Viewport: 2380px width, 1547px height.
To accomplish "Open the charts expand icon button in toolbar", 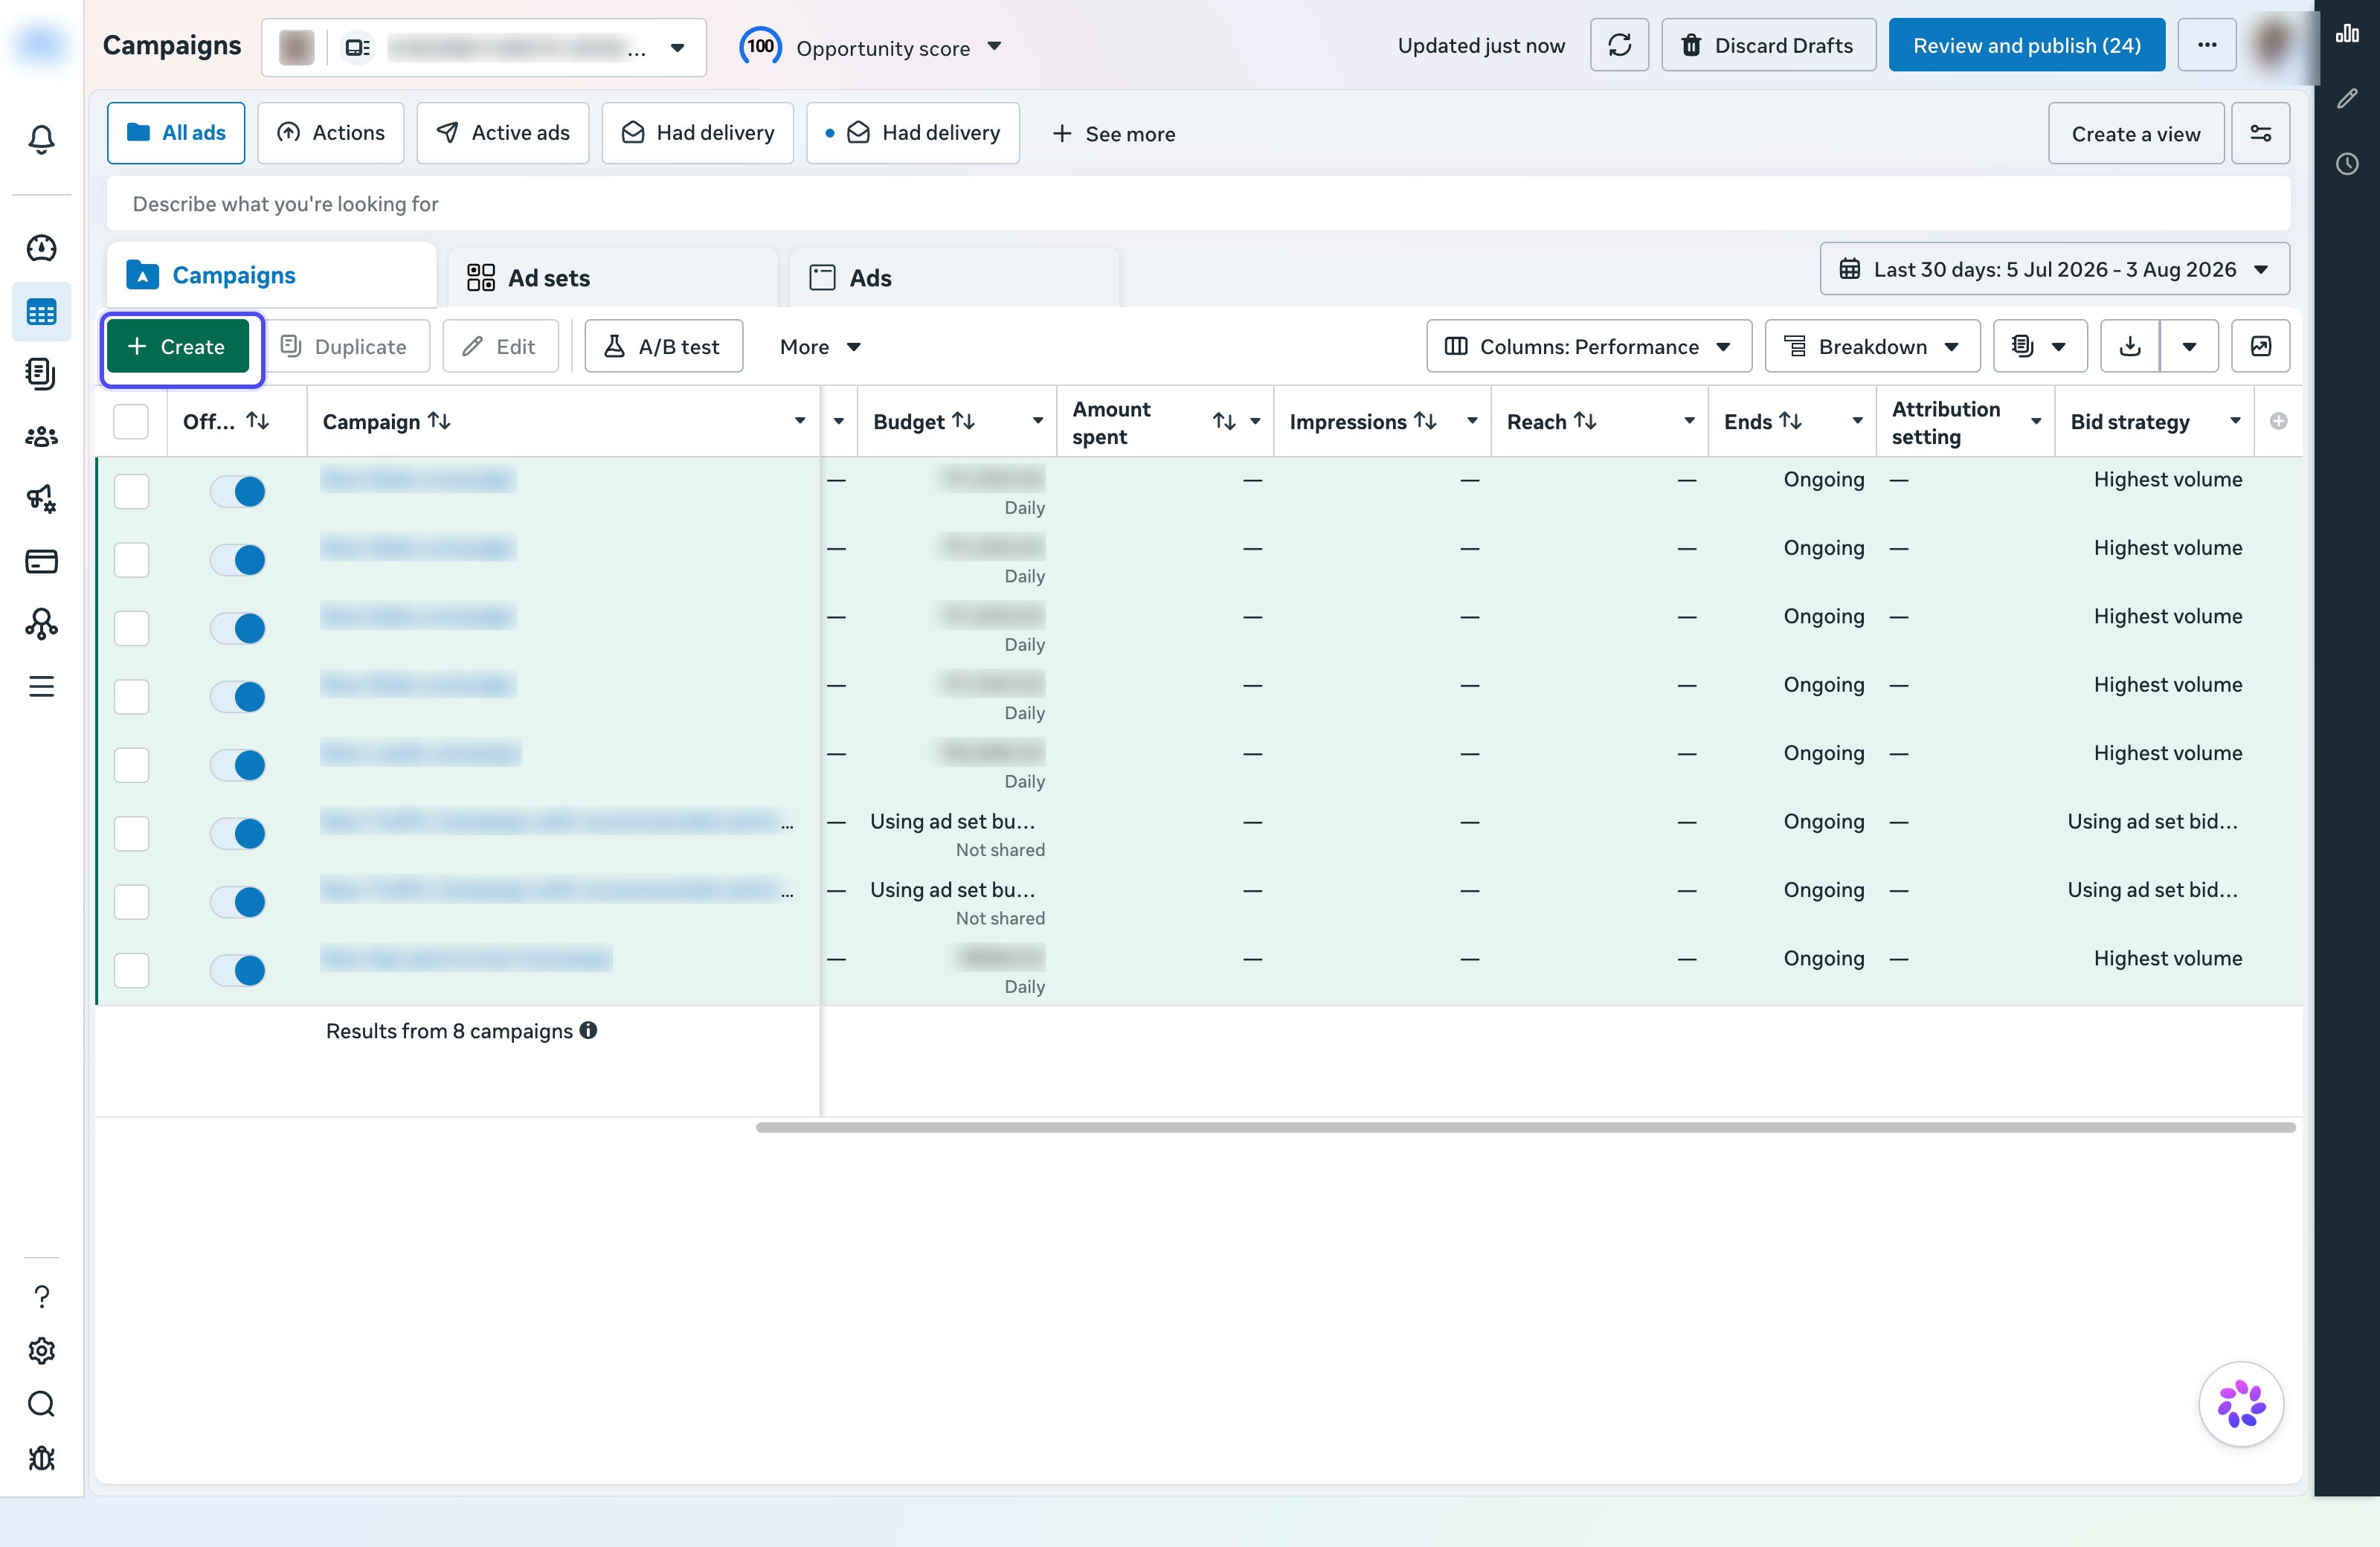I will pos(2260,346).
